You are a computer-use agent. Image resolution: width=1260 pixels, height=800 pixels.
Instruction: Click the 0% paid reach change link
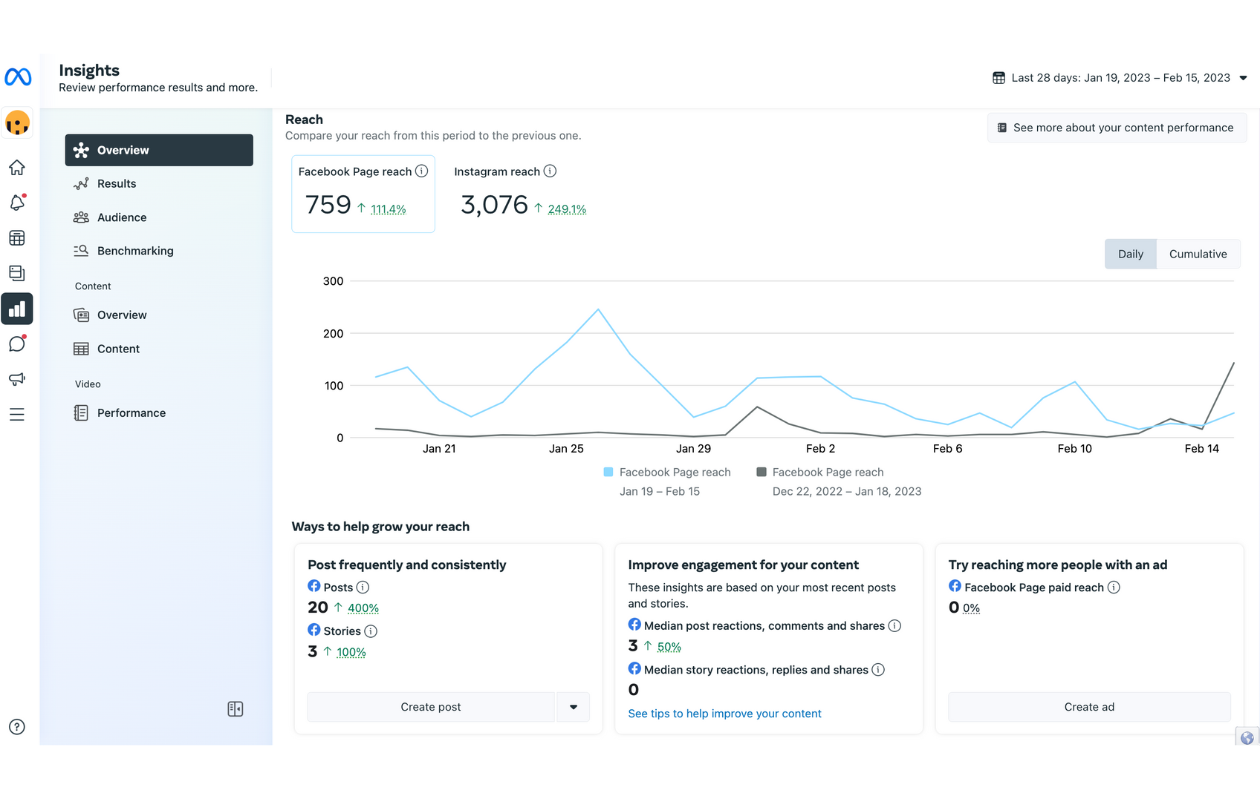coord(972,608)
